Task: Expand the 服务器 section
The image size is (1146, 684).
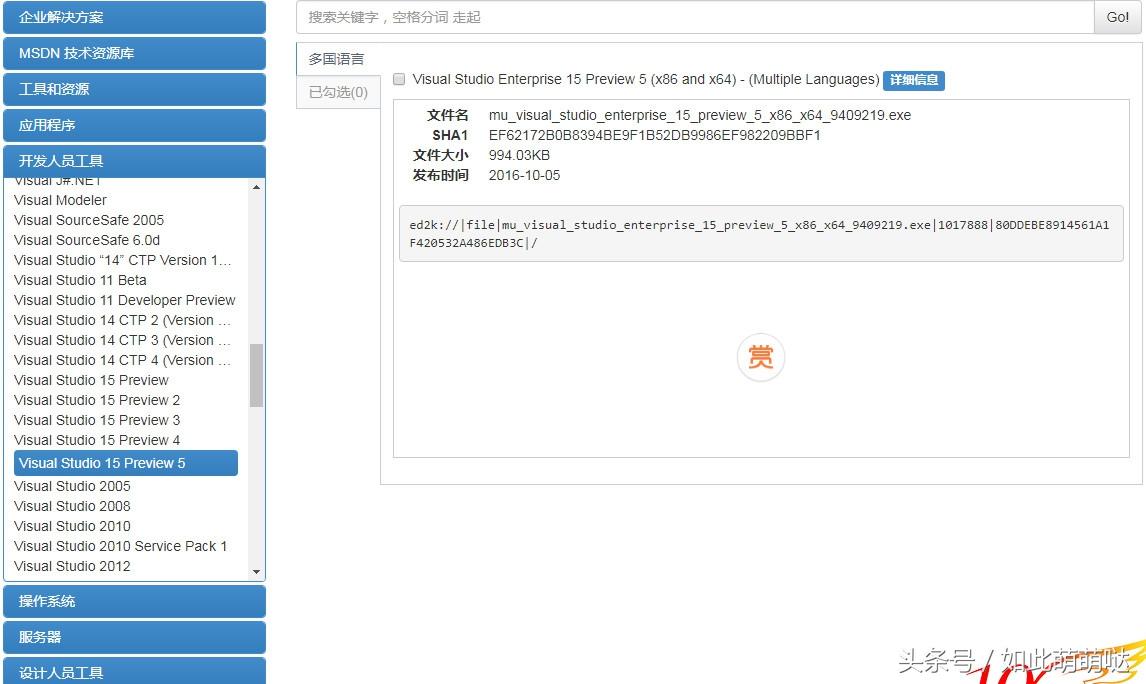Action: pyautogui.click(x=134, y=636)
